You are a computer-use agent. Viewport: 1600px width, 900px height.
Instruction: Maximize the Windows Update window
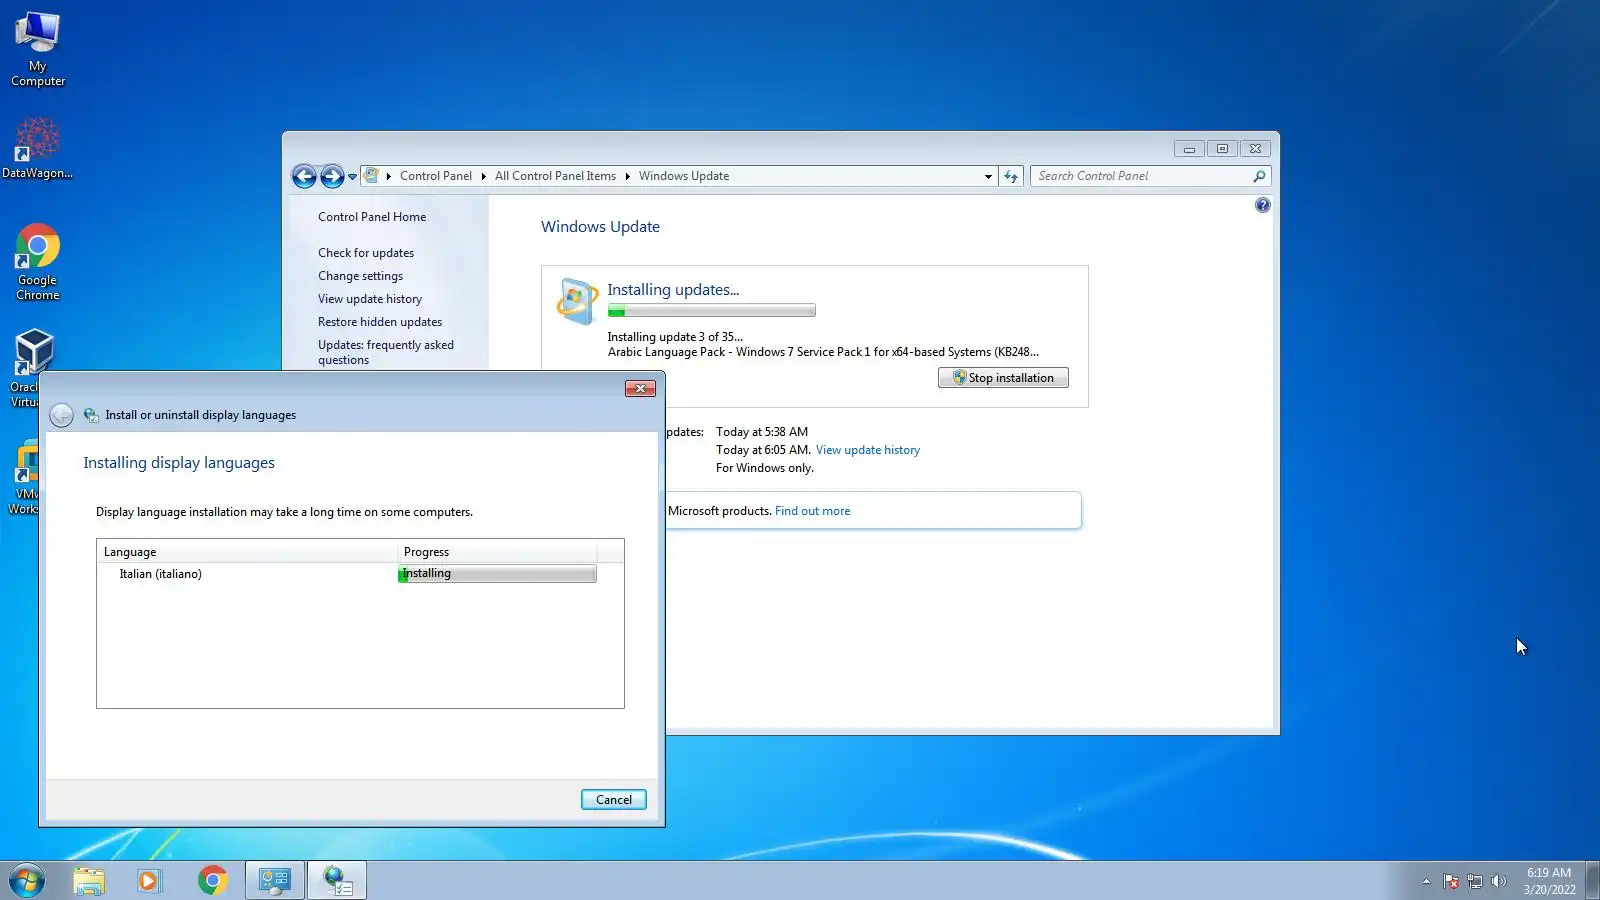tap(1222, 149)
